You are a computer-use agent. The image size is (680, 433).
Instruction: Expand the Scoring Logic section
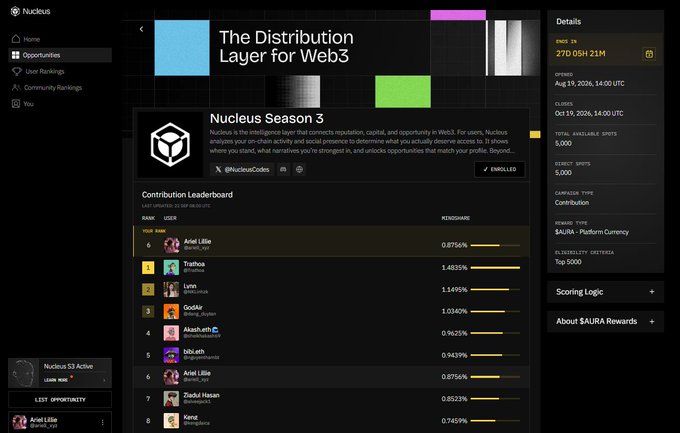605,292
